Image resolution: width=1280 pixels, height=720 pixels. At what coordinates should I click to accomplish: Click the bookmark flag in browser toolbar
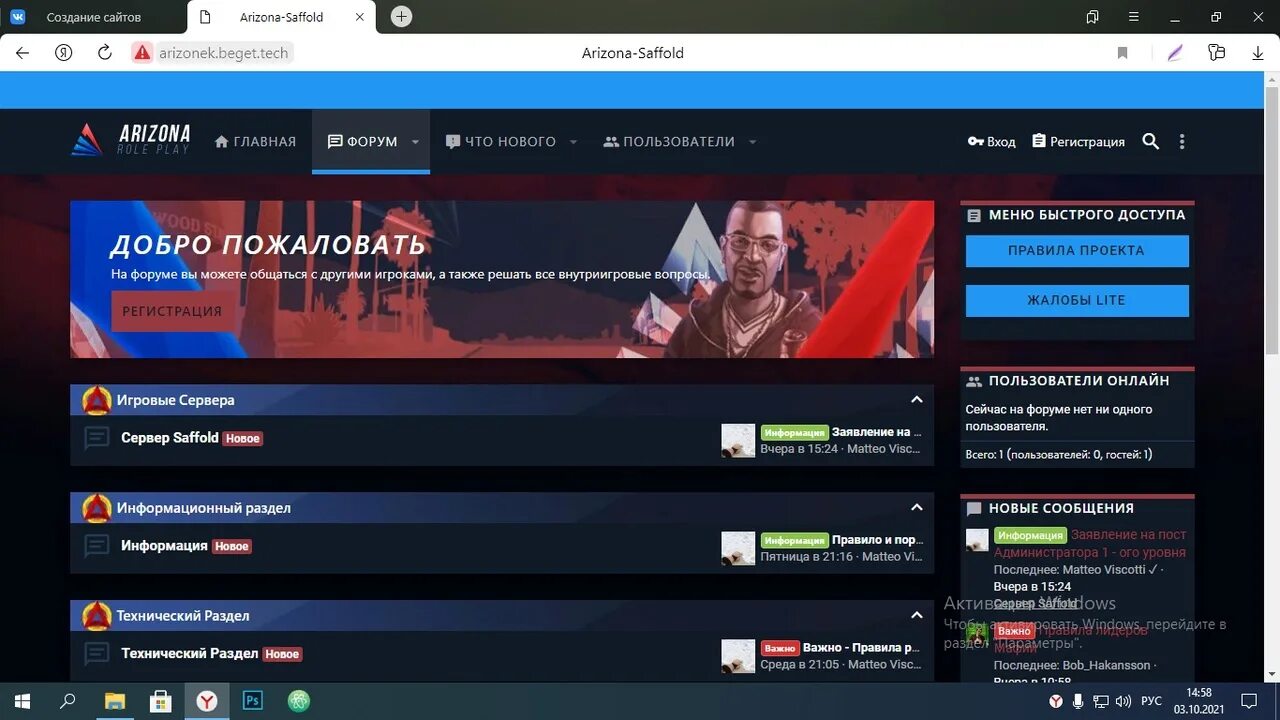[x=1122, y=52]
